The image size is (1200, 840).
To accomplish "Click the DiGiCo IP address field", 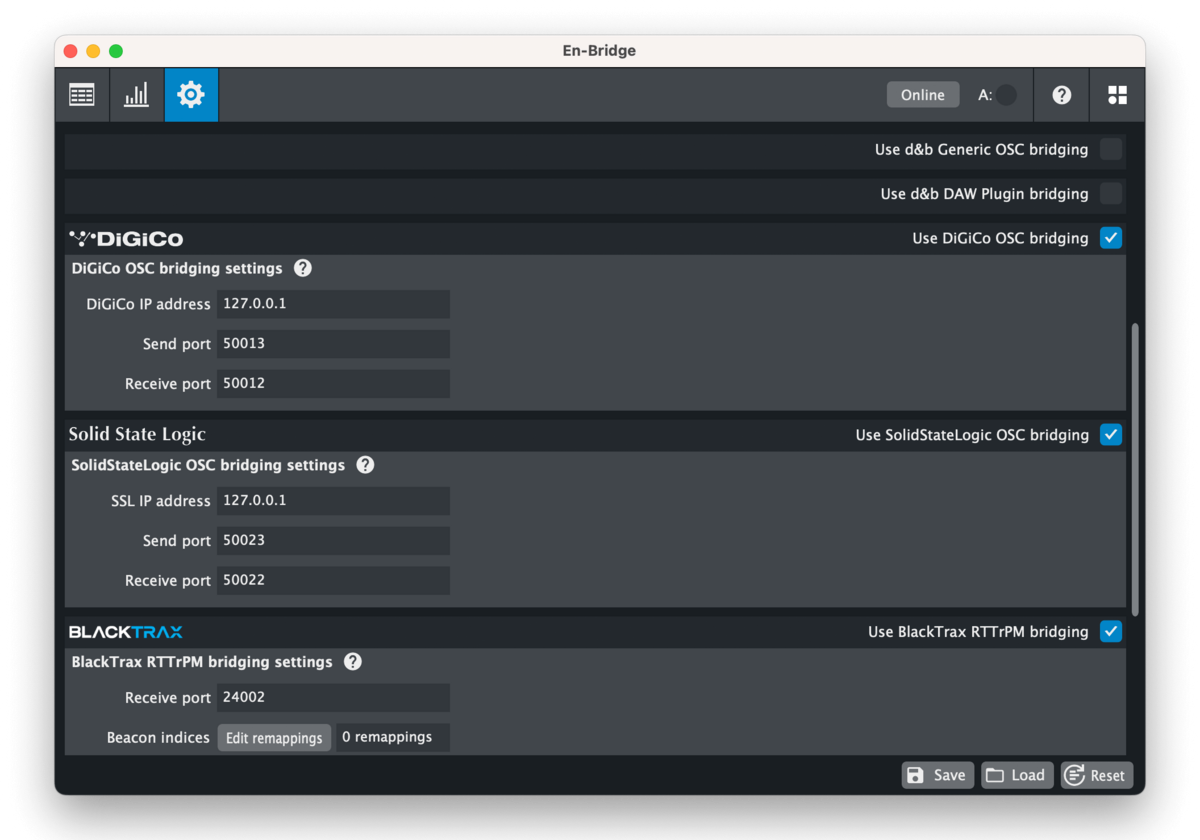I will pos(333,304).
